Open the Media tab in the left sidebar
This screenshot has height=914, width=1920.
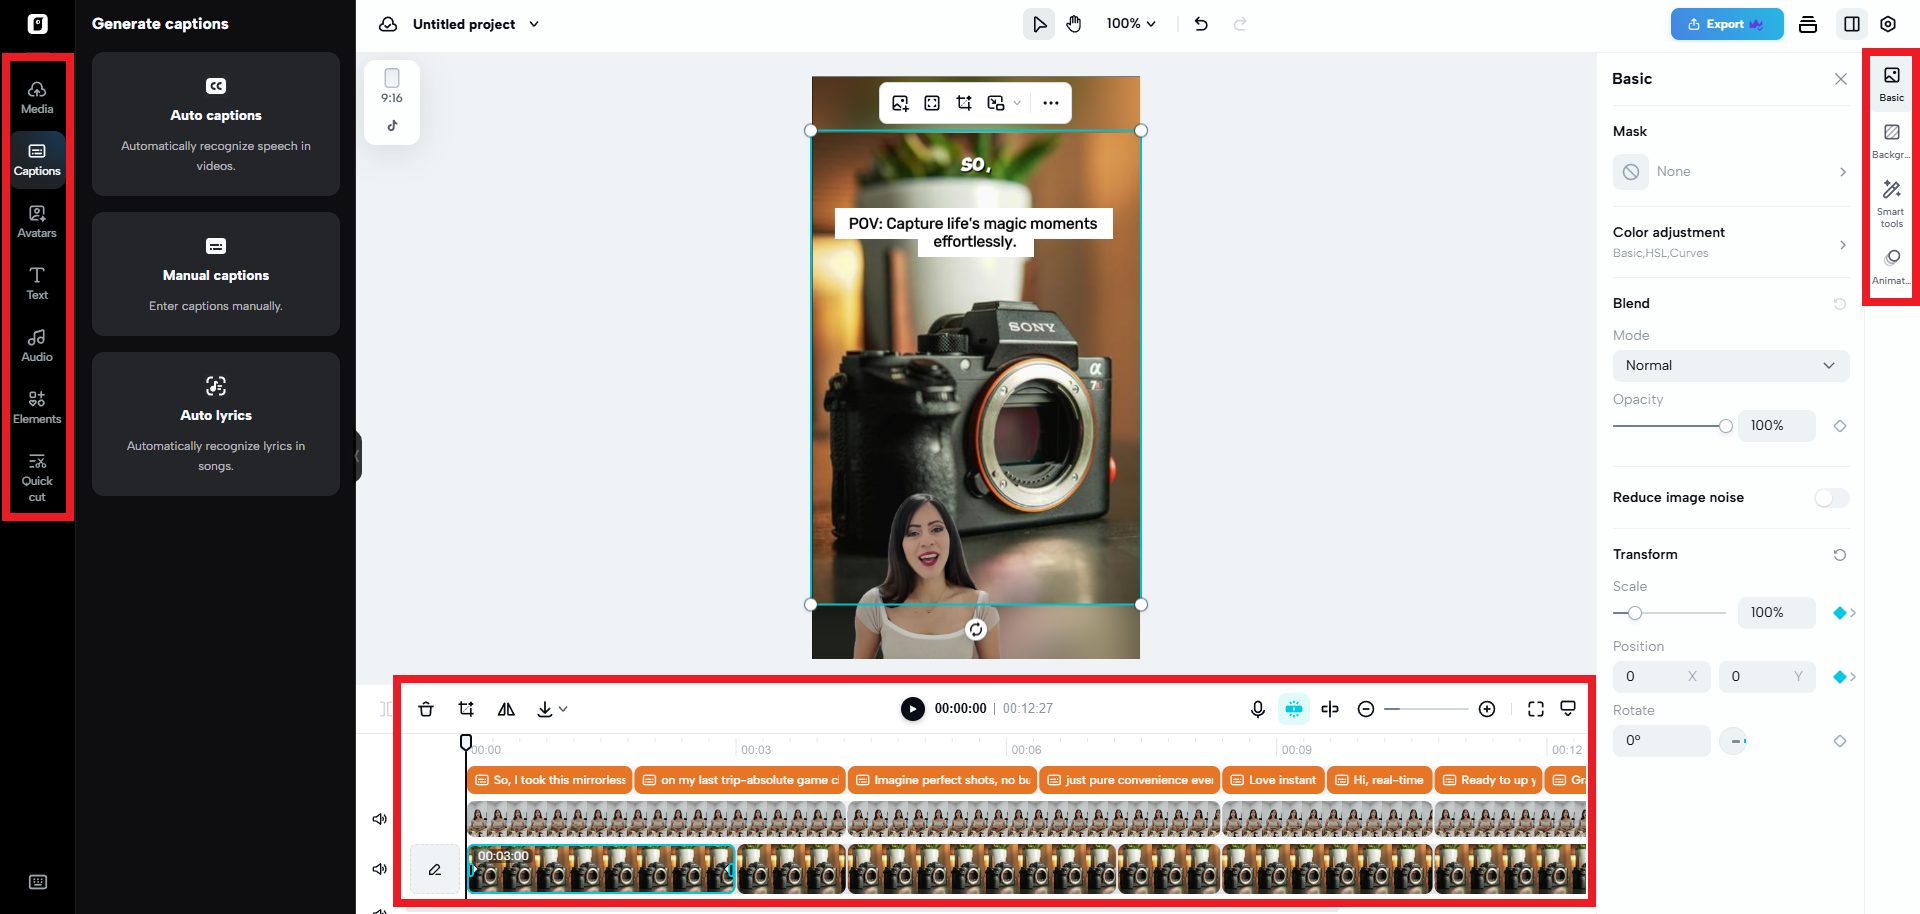tap(37, 97)
